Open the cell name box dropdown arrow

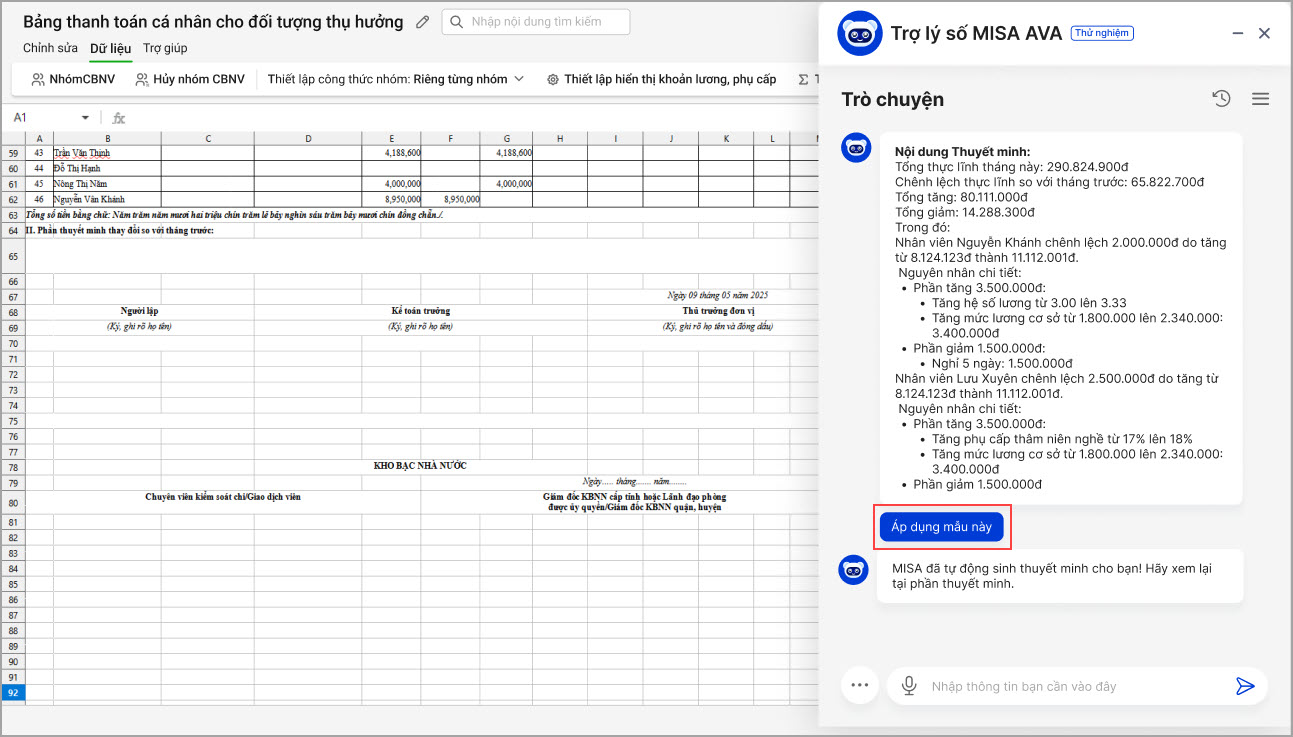click(85, 118)
